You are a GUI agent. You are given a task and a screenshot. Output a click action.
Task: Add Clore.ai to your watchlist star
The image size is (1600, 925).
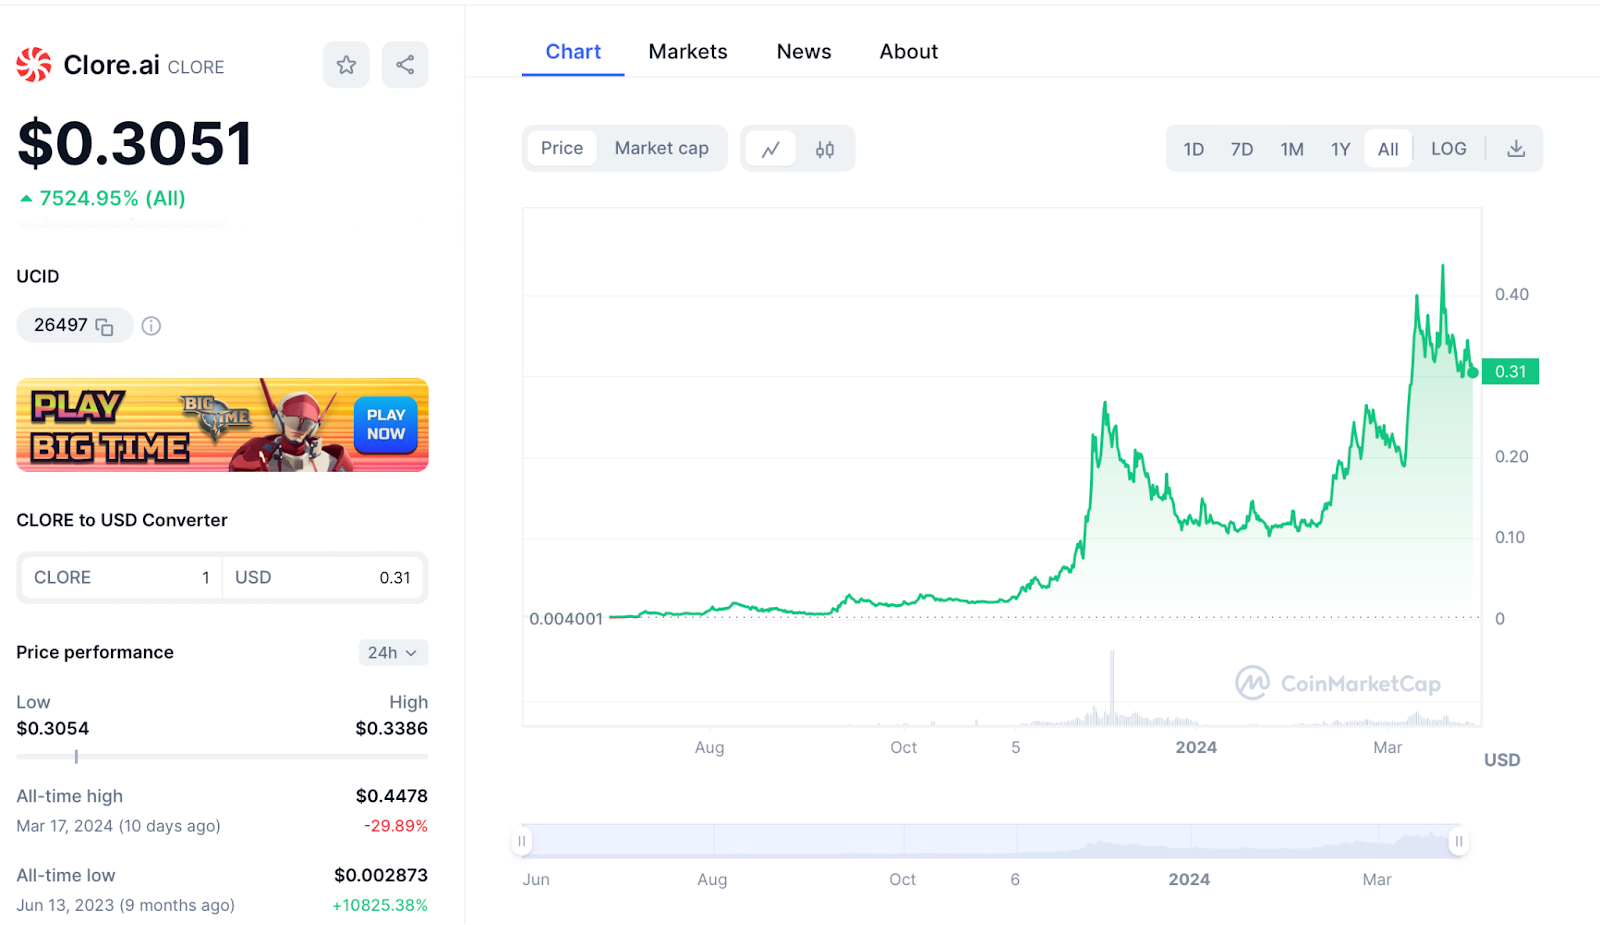(x=345, y=64)
